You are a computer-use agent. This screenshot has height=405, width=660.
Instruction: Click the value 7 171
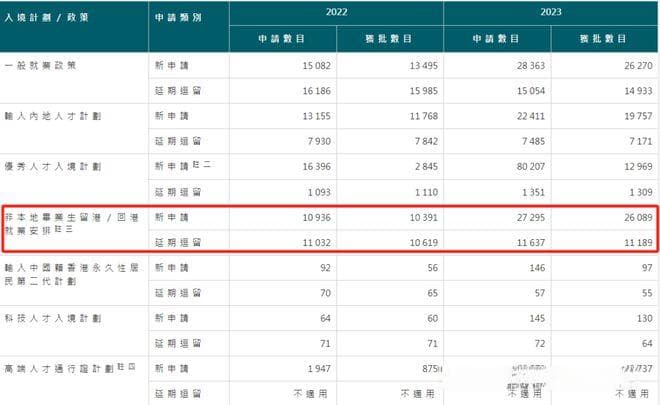click(x=641, y=141)
